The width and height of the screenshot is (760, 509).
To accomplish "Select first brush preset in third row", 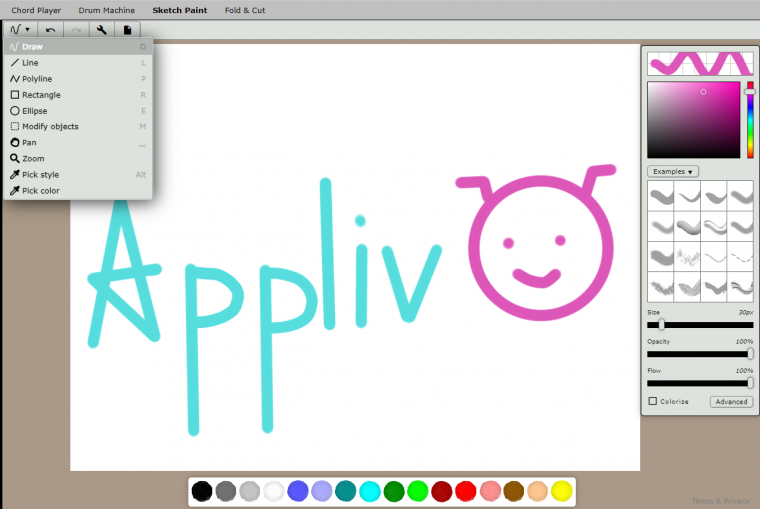I will pos(661,257).
